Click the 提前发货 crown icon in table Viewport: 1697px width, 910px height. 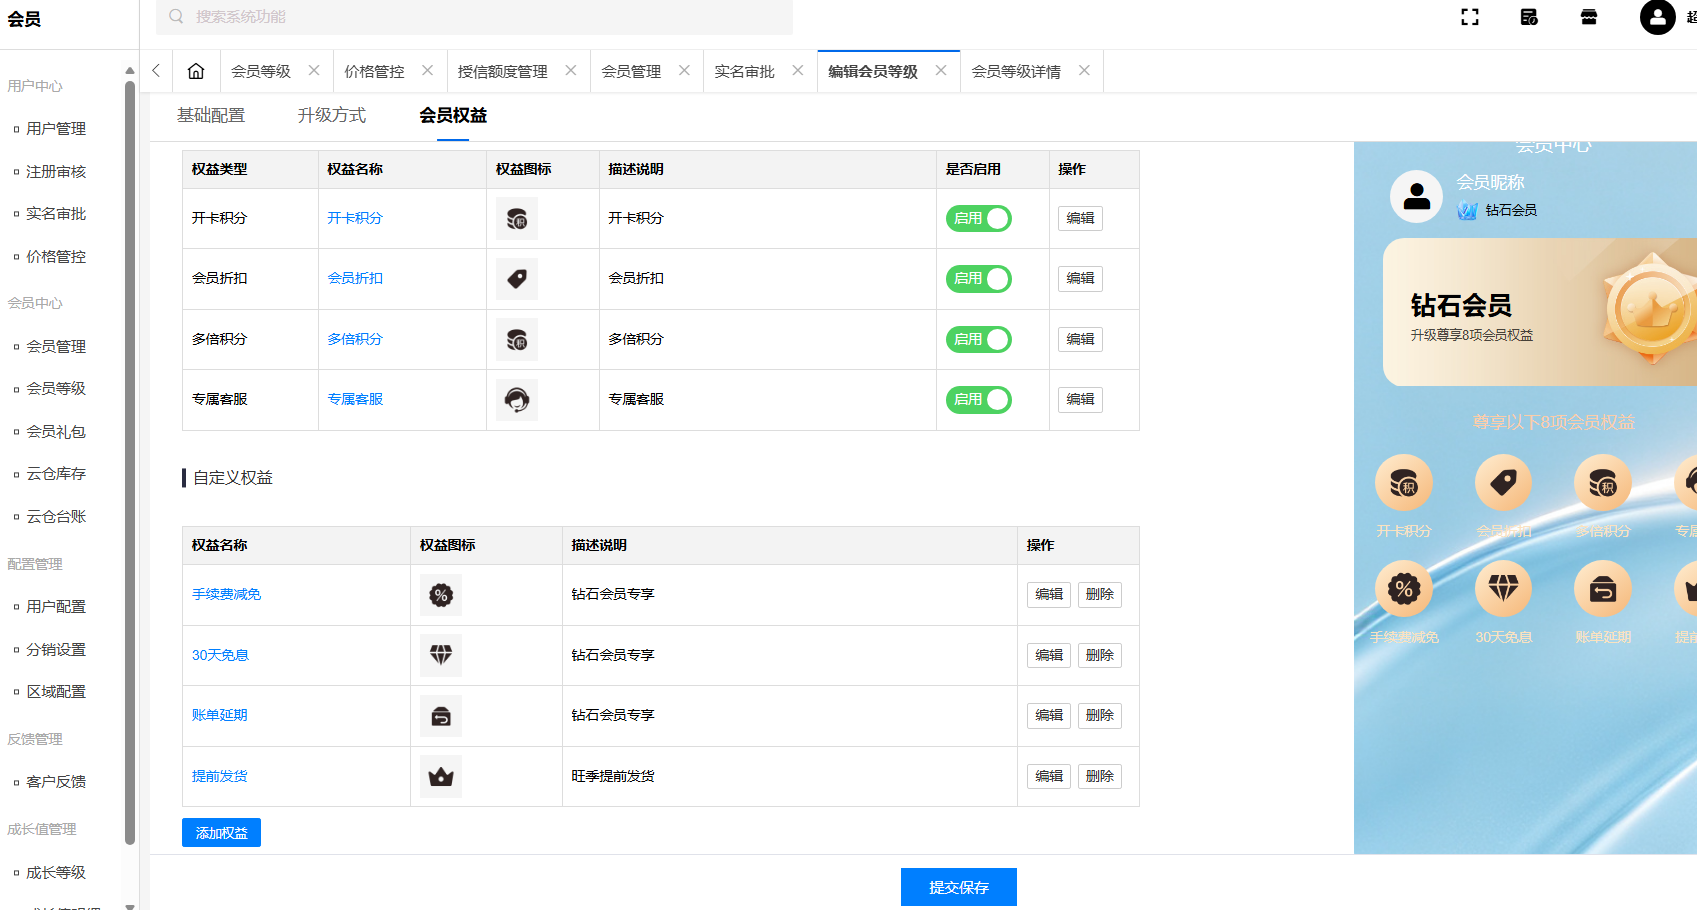(441, 776)
